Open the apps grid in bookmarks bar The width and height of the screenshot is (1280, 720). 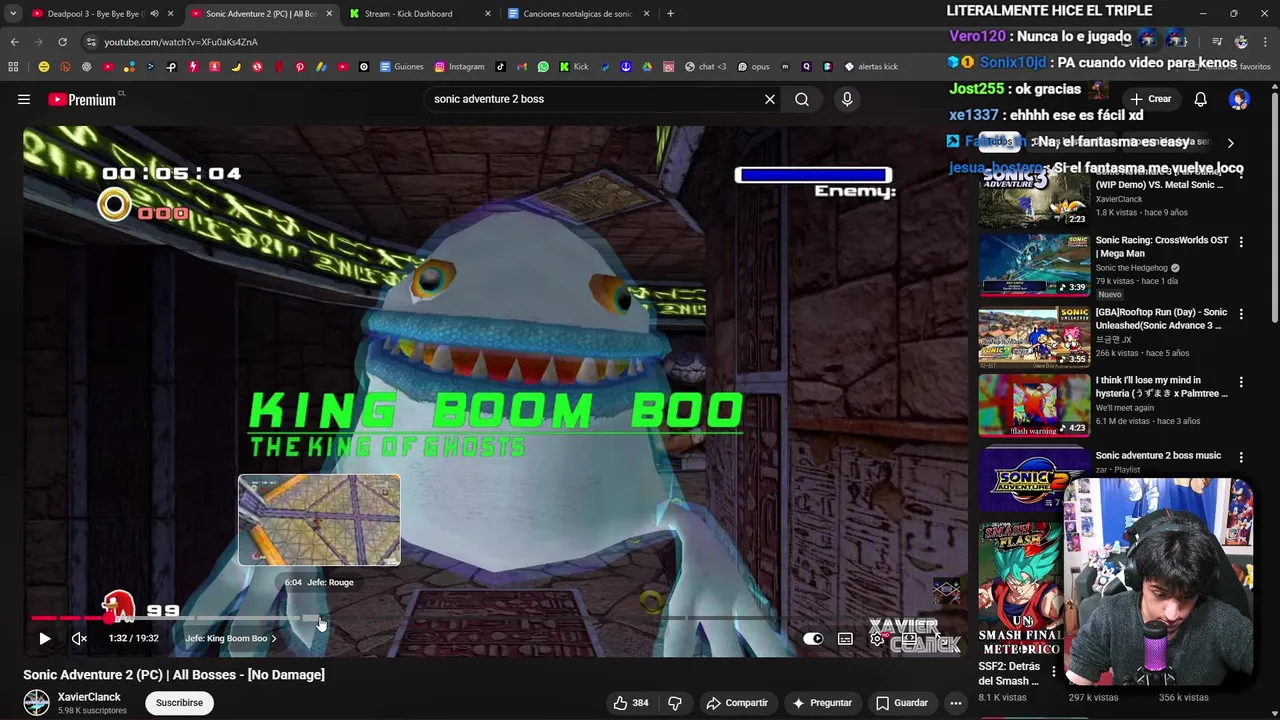pyautogui.click(x=13, y=67)
